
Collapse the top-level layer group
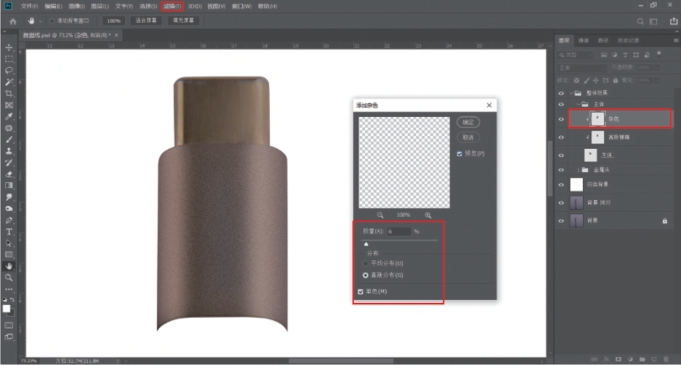pyautogui.click(x=571, y=93)
